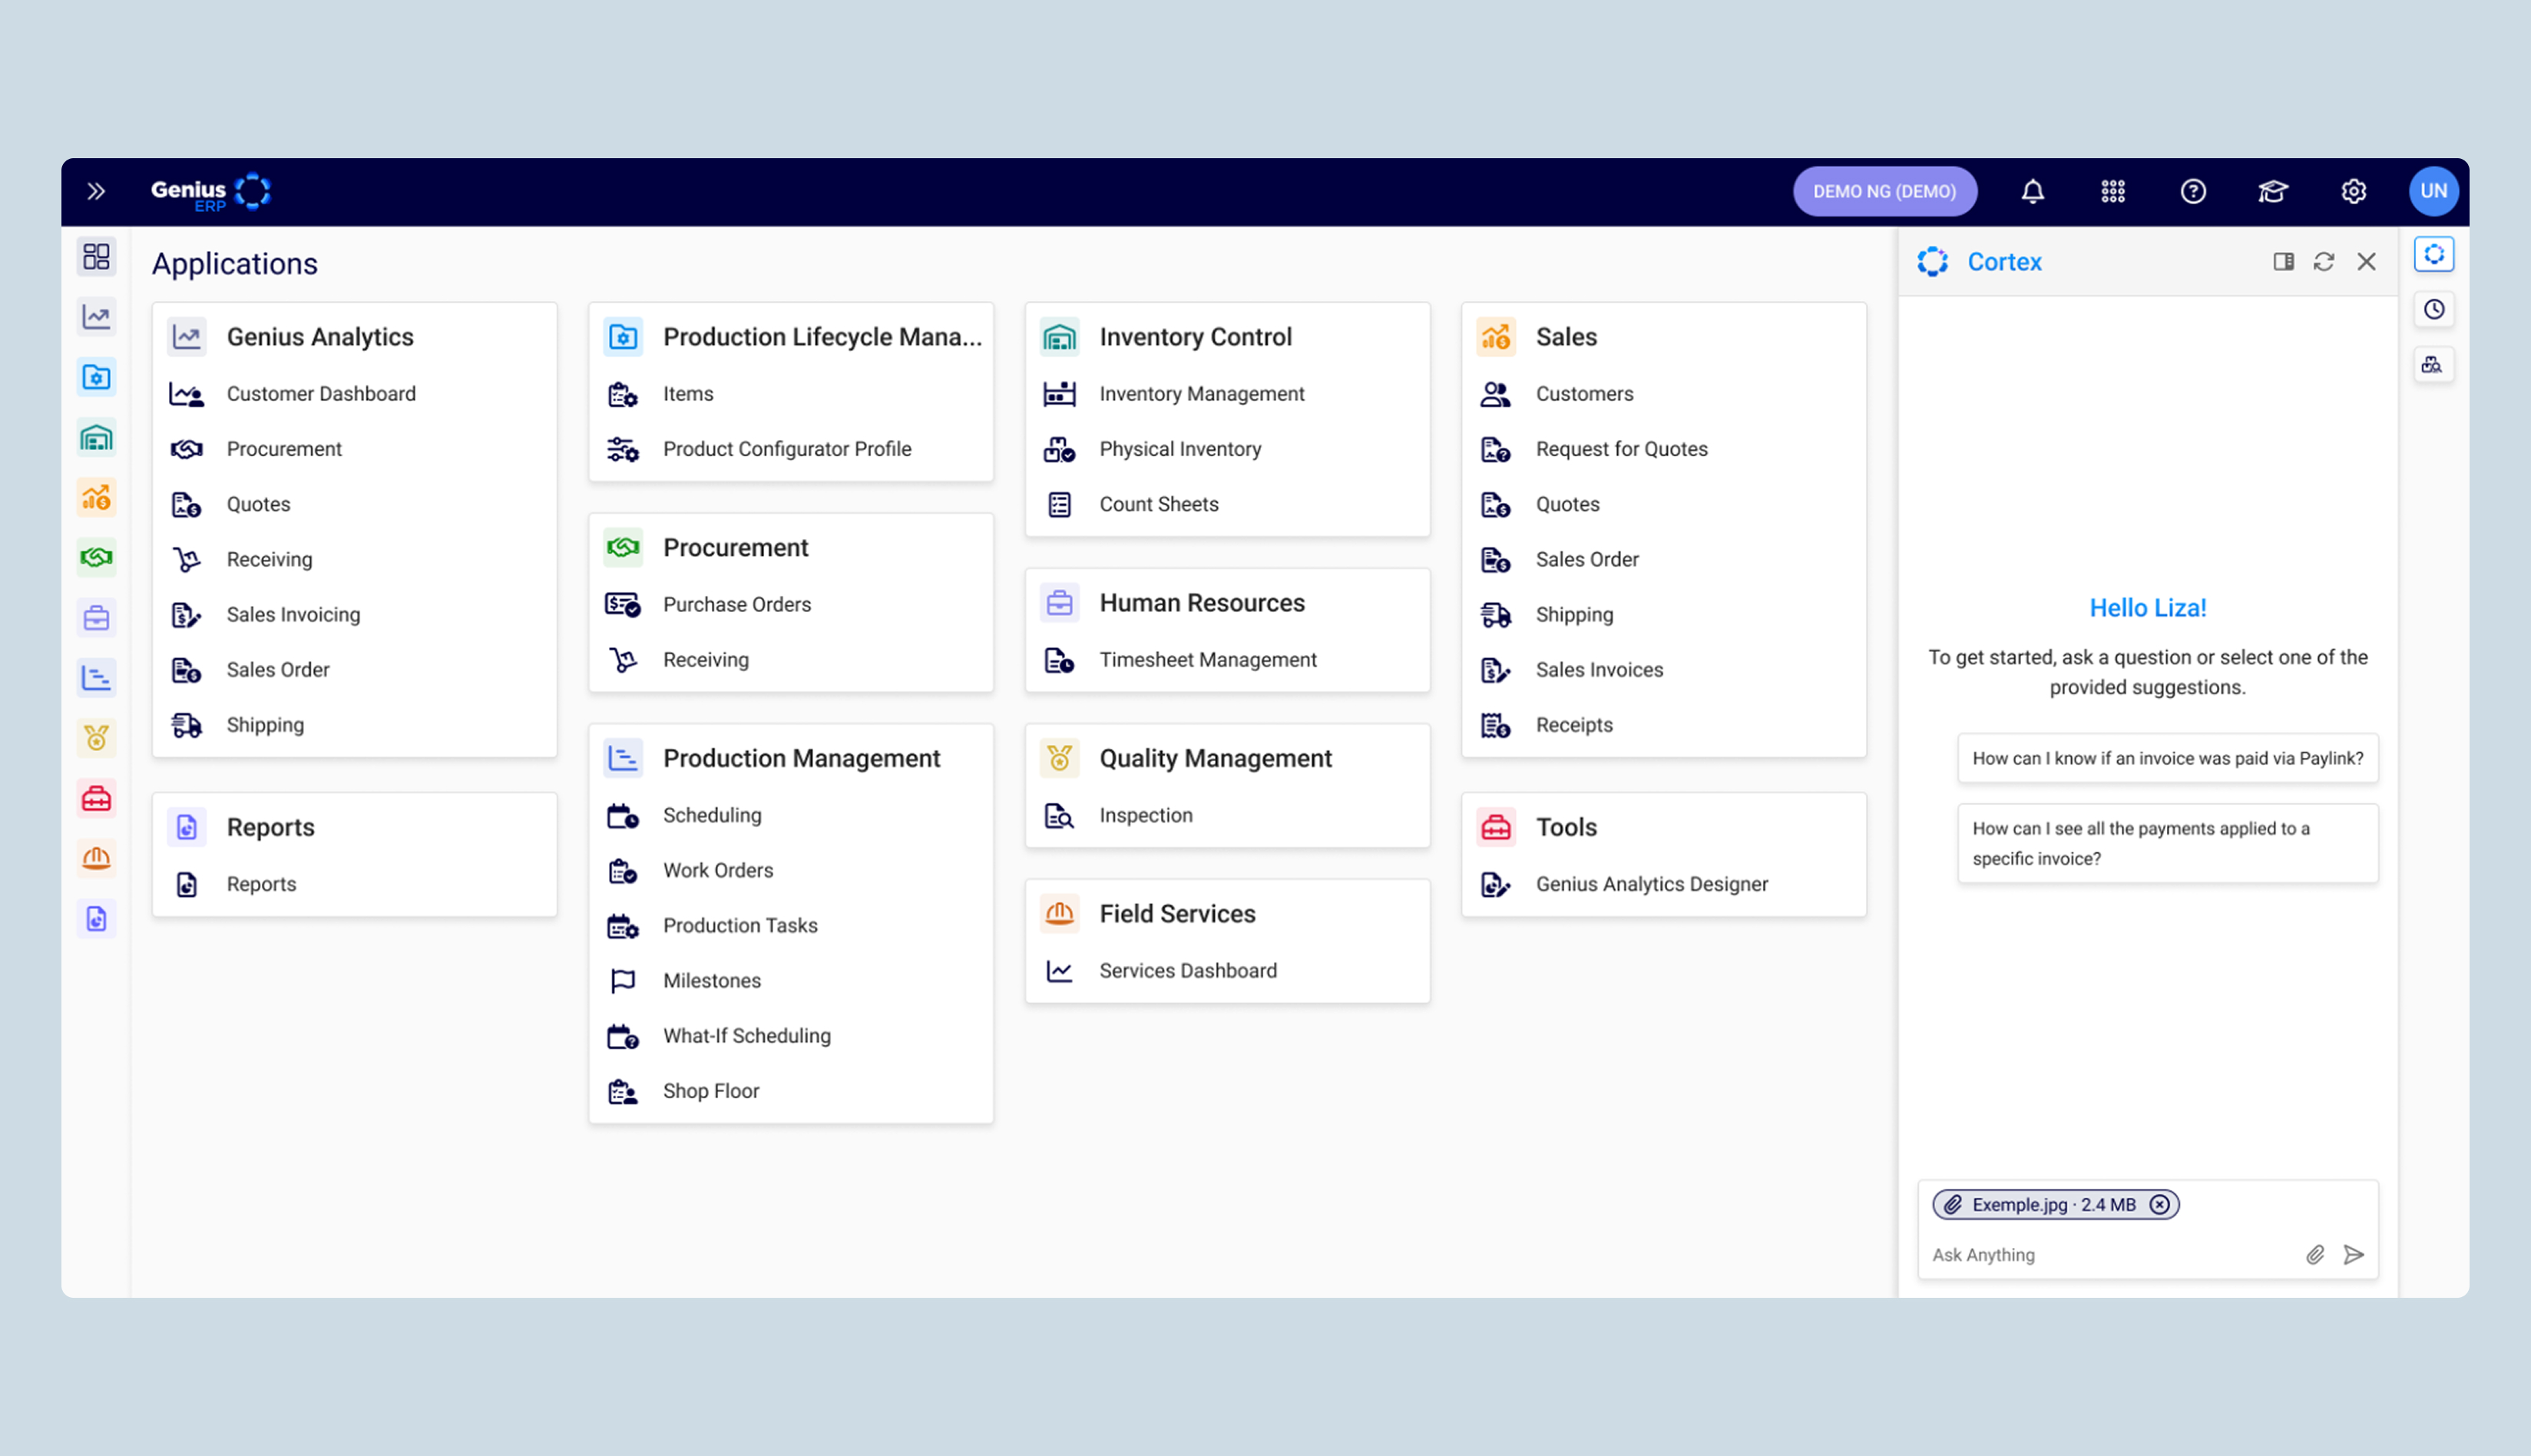
Task: Open the DEMO NG (DEMO) company selector
Action: [x=1883, y=191]
